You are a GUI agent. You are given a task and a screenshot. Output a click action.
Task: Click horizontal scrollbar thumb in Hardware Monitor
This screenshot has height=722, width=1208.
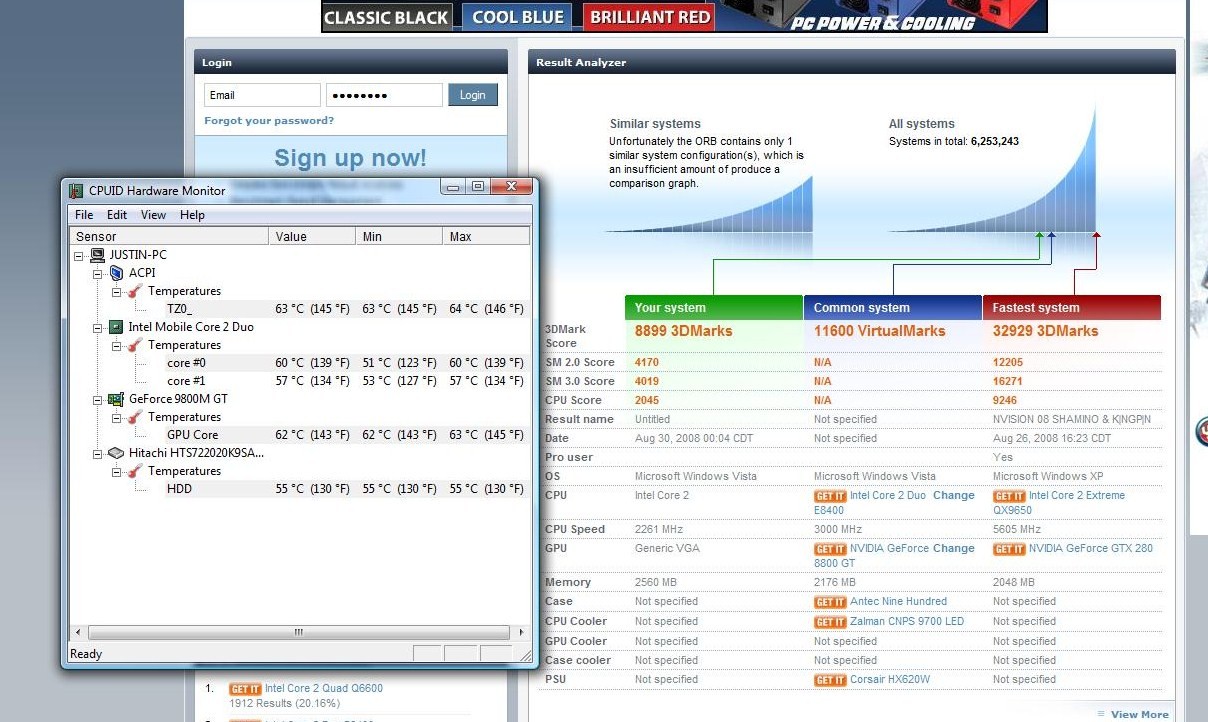(298, 633)
